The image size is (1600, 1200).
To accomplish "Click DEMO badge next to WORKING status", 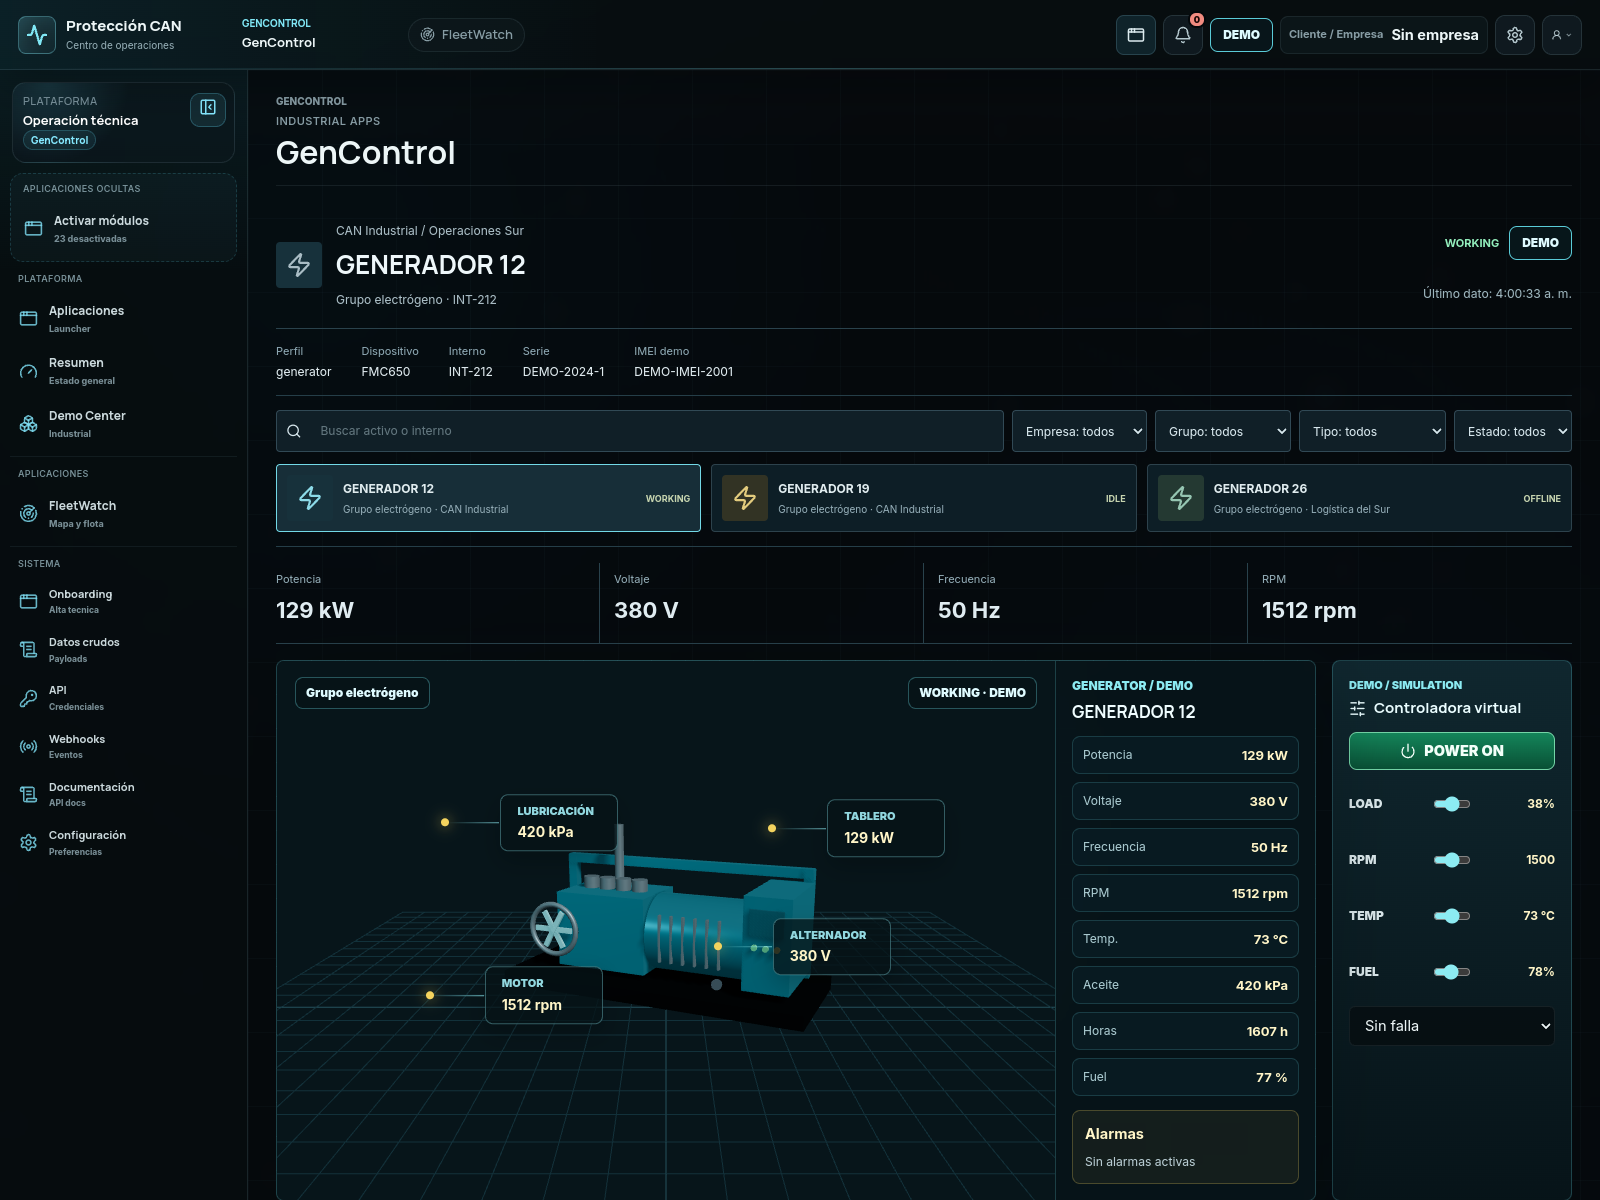I will point(1540,243).
